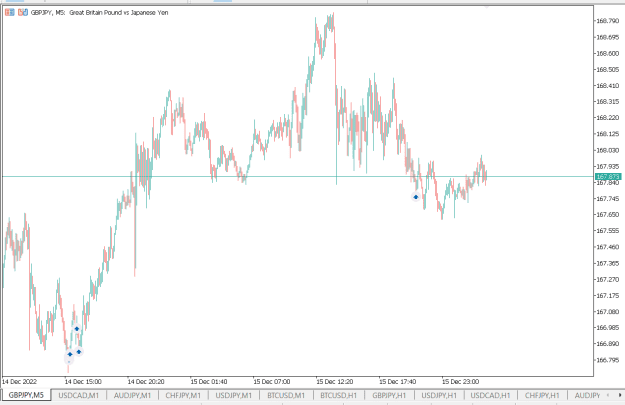Click the 167.650 price scale label

607,214
